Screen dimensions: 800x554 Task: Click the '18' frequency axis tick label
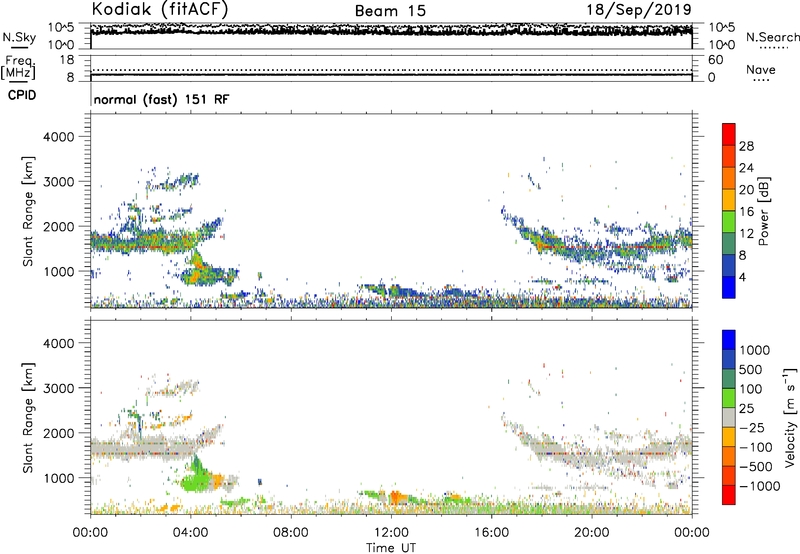(67, 60)
